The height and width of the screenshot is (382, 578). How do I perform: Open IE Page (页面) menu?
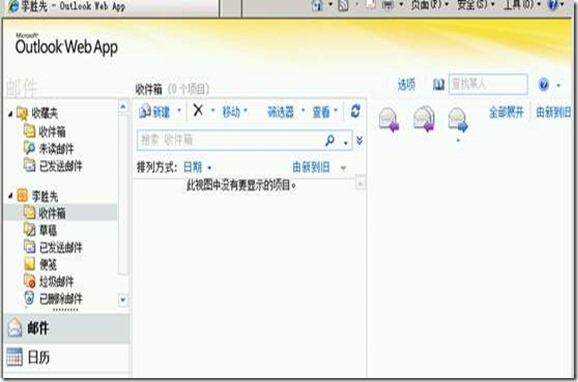[429, 4]
